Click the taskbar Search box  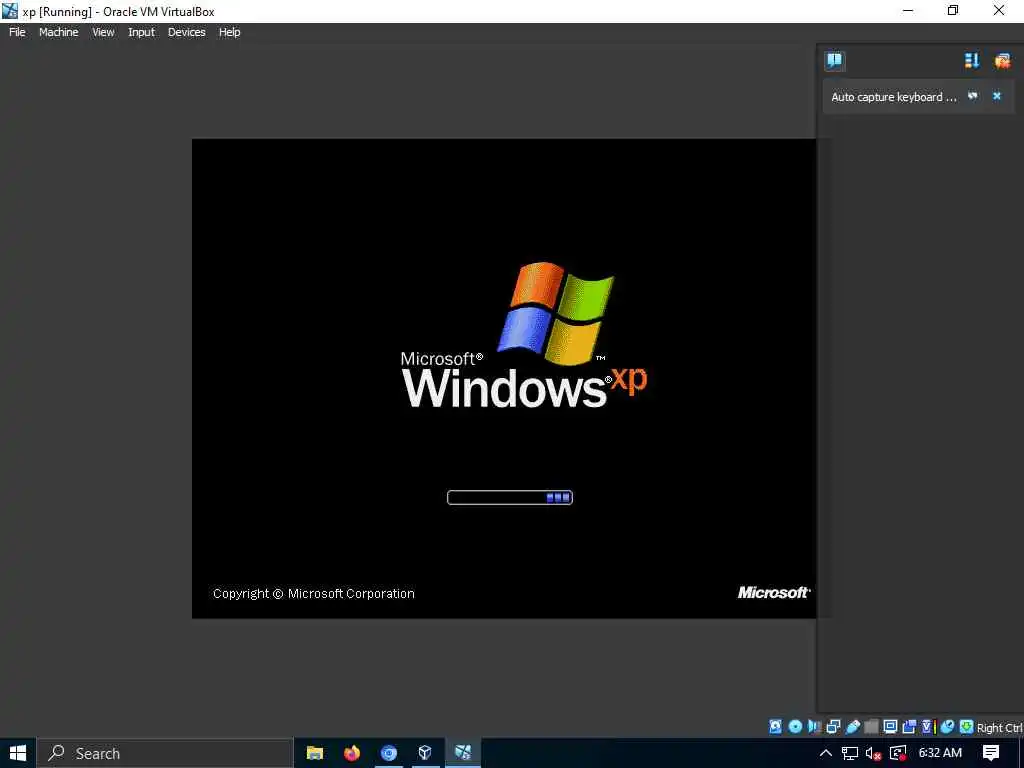(x=165, y=753)
